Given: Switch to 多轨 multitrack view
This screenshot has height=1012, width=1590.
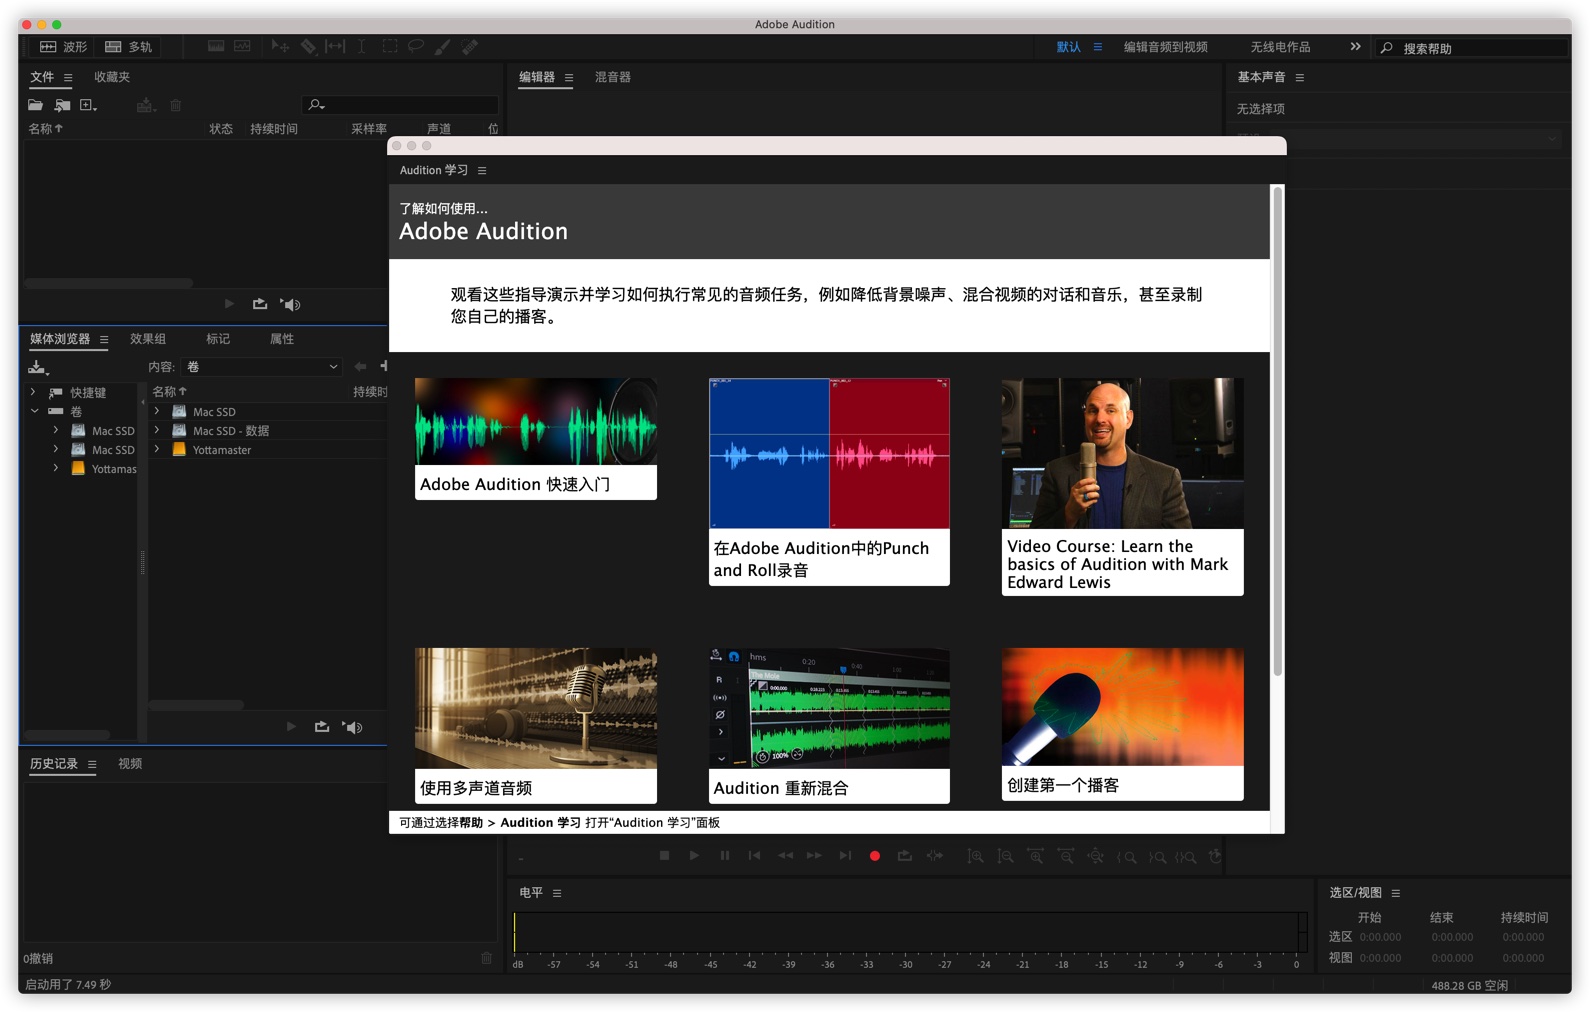Looking at the screenshot, I should [129, 47].
